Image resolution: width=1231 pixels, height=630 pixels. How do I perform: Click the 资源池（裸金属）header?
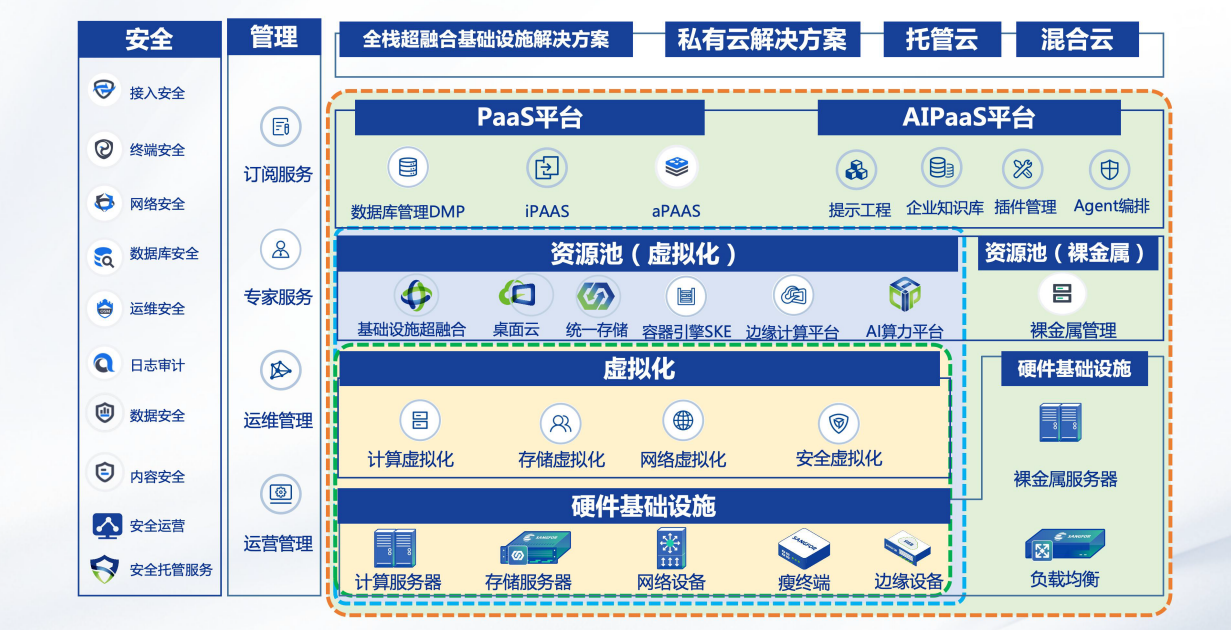[x=1066, y=253]
